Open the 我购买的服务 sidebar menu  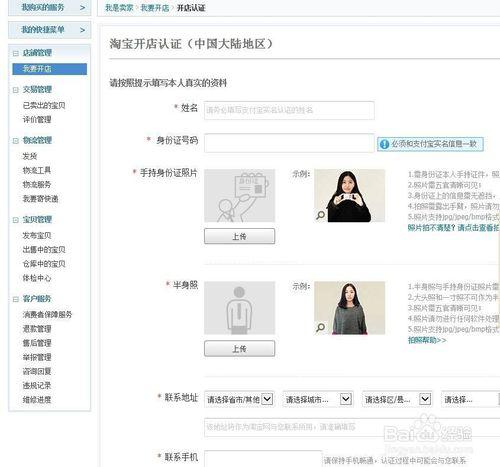tap(49, 7)
